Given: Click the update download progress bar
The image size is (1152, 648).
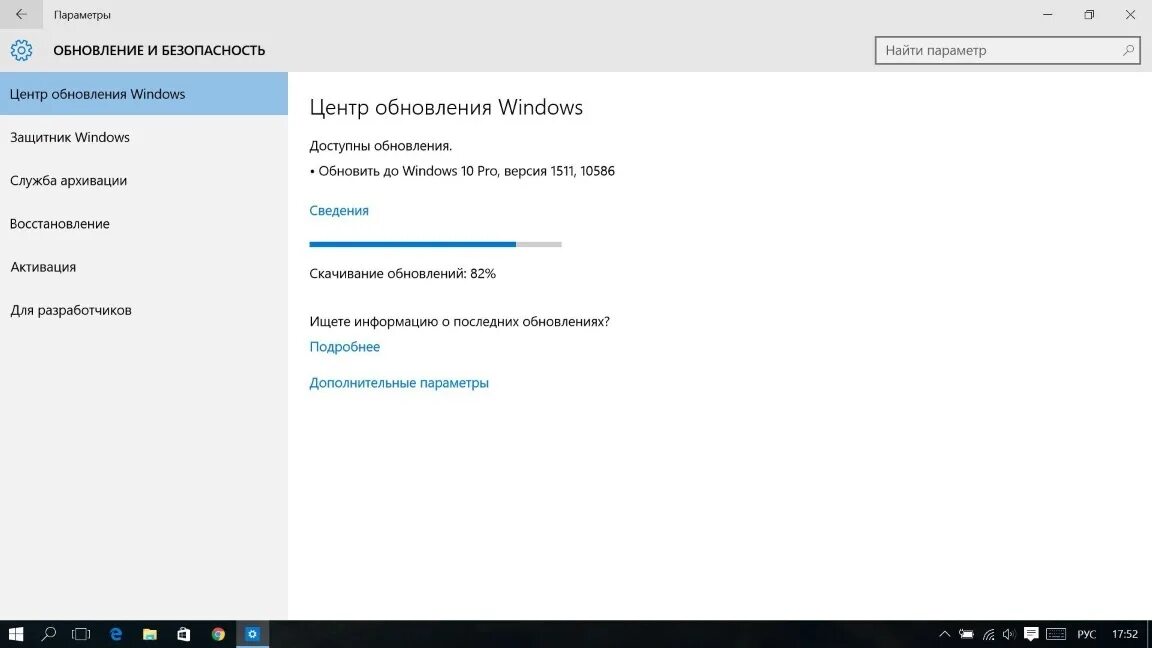Looking at the screenshot, I should coord(436,244).
